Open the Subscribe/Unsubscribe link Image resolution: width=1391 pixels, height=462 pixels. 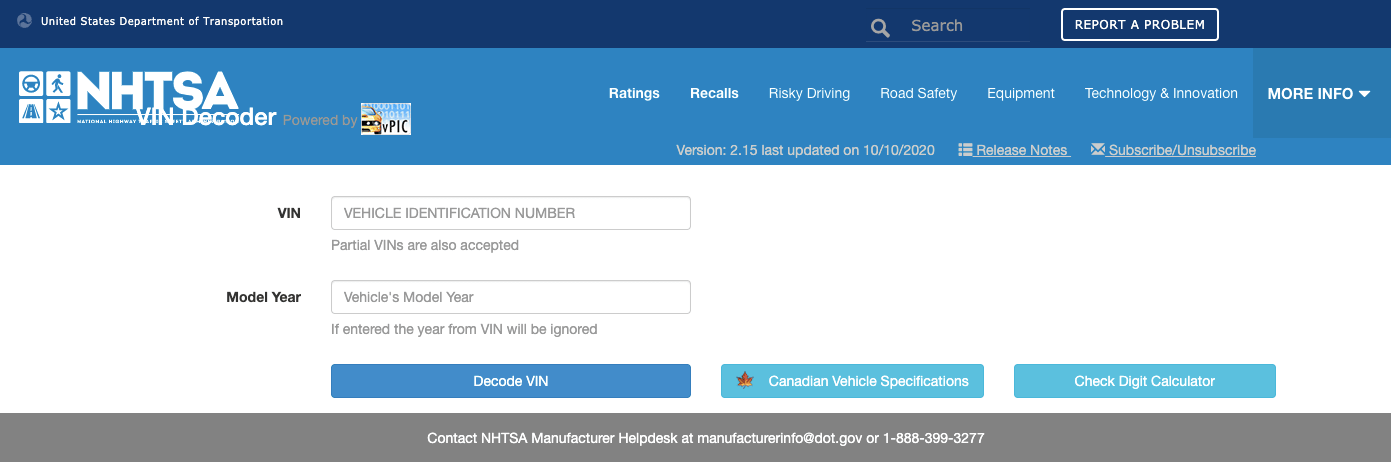coord(1173,150)
